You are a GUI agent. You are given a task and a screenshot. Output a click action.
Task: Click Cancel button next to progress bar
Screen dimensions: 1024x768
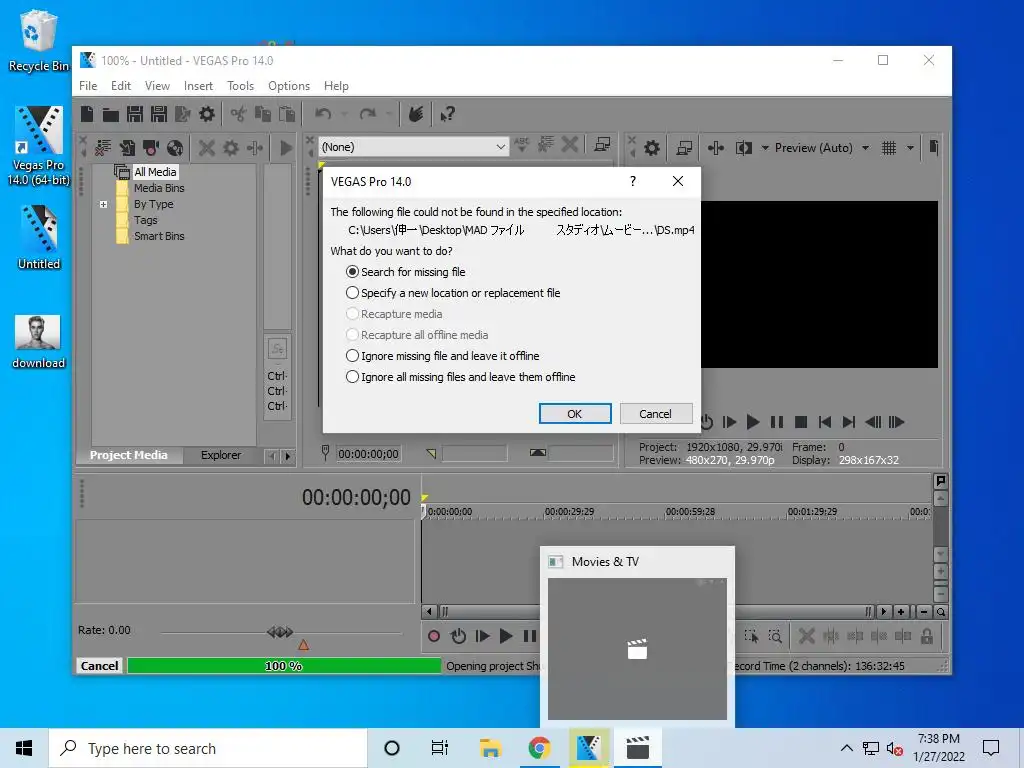[x=99, y=665]
